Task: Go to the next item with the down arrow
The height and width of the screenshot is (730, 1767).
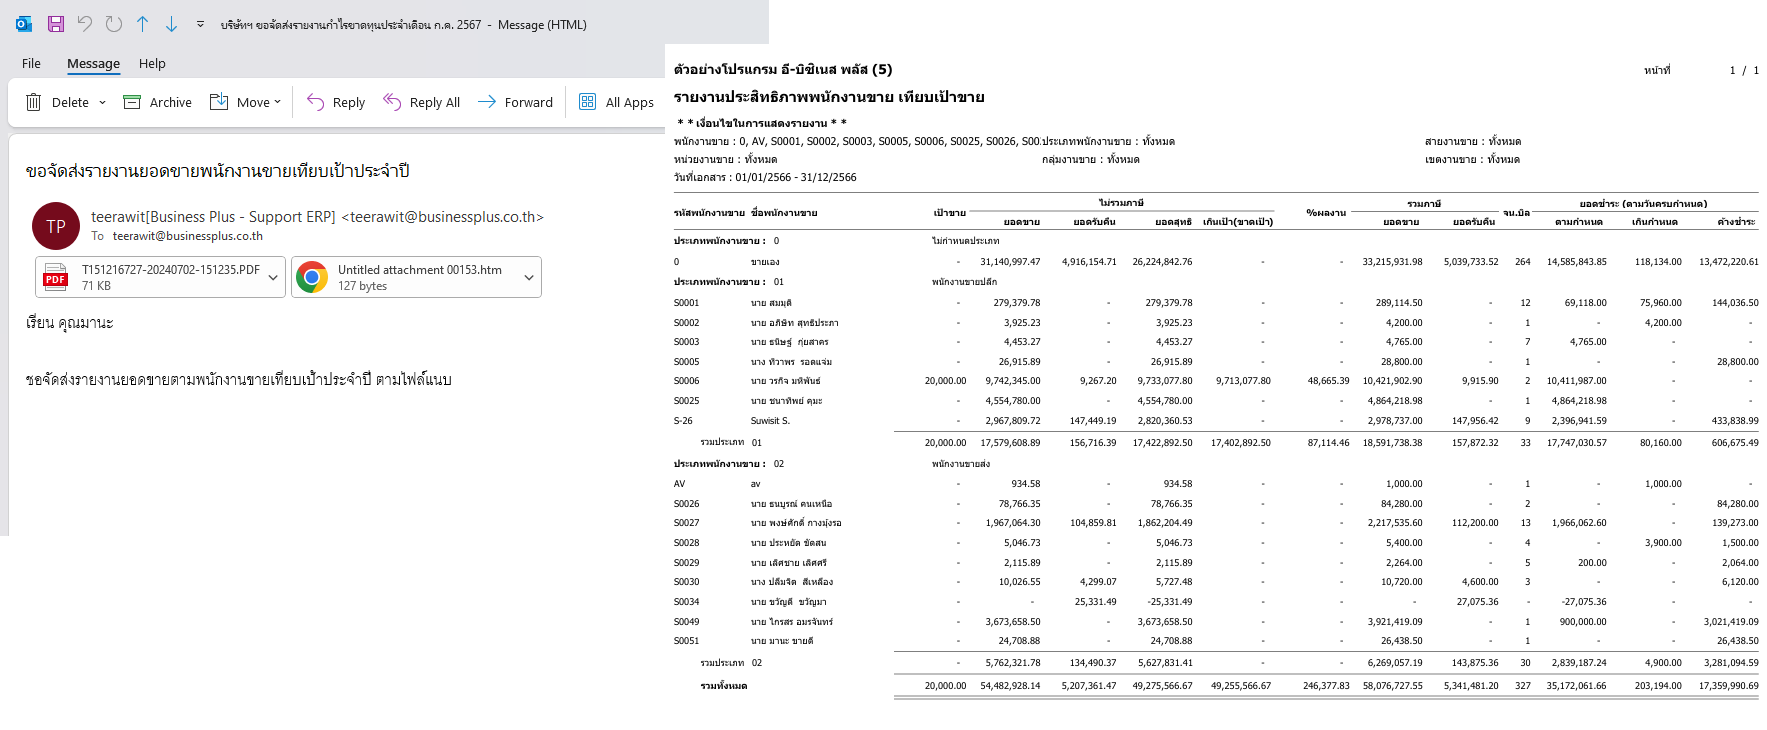Action: (x=172, y=24)
